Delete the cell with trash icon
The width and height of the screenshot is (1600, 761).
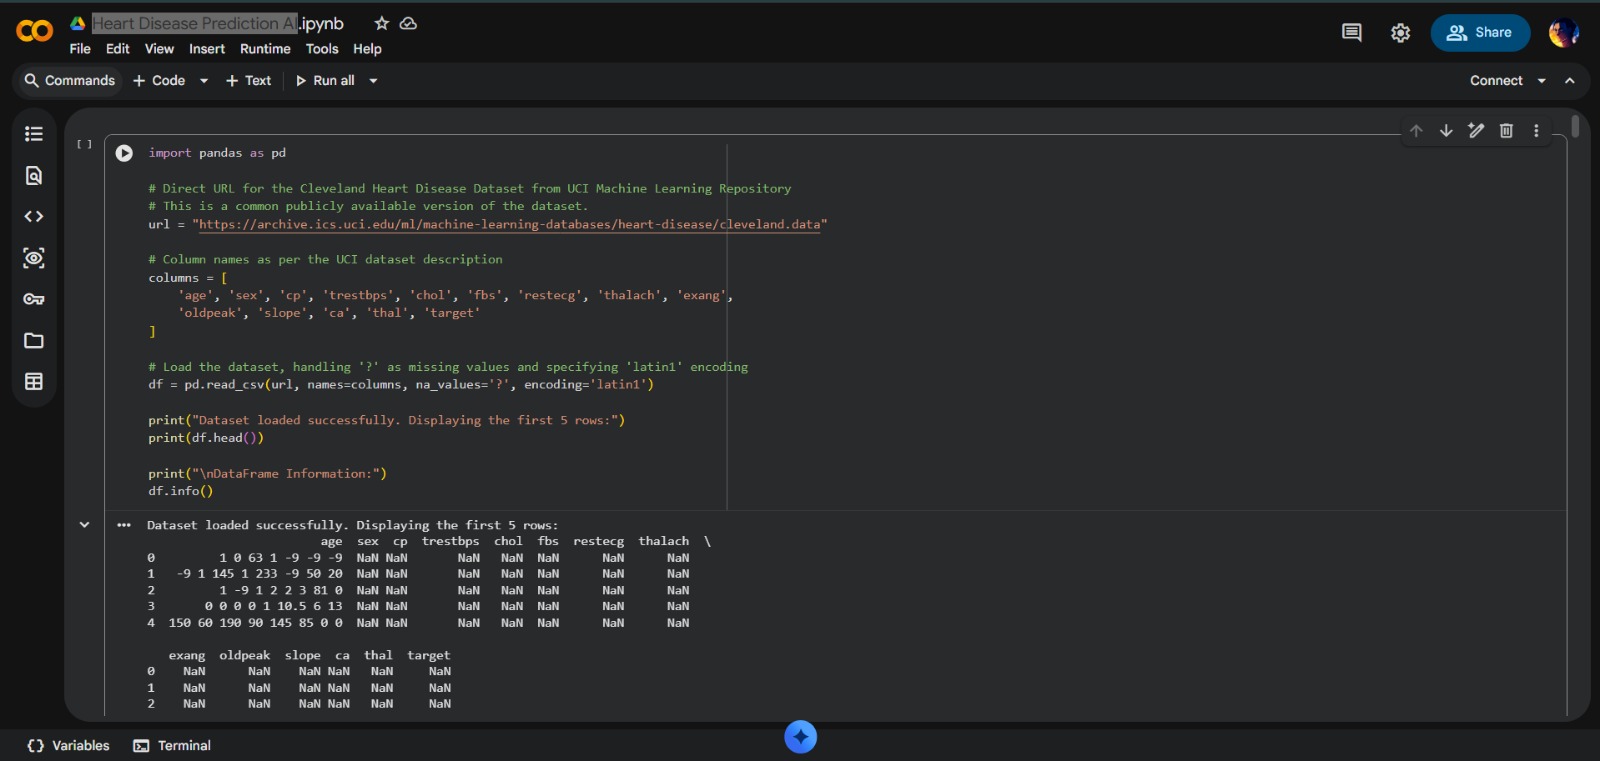click(x=1506, y=131)
